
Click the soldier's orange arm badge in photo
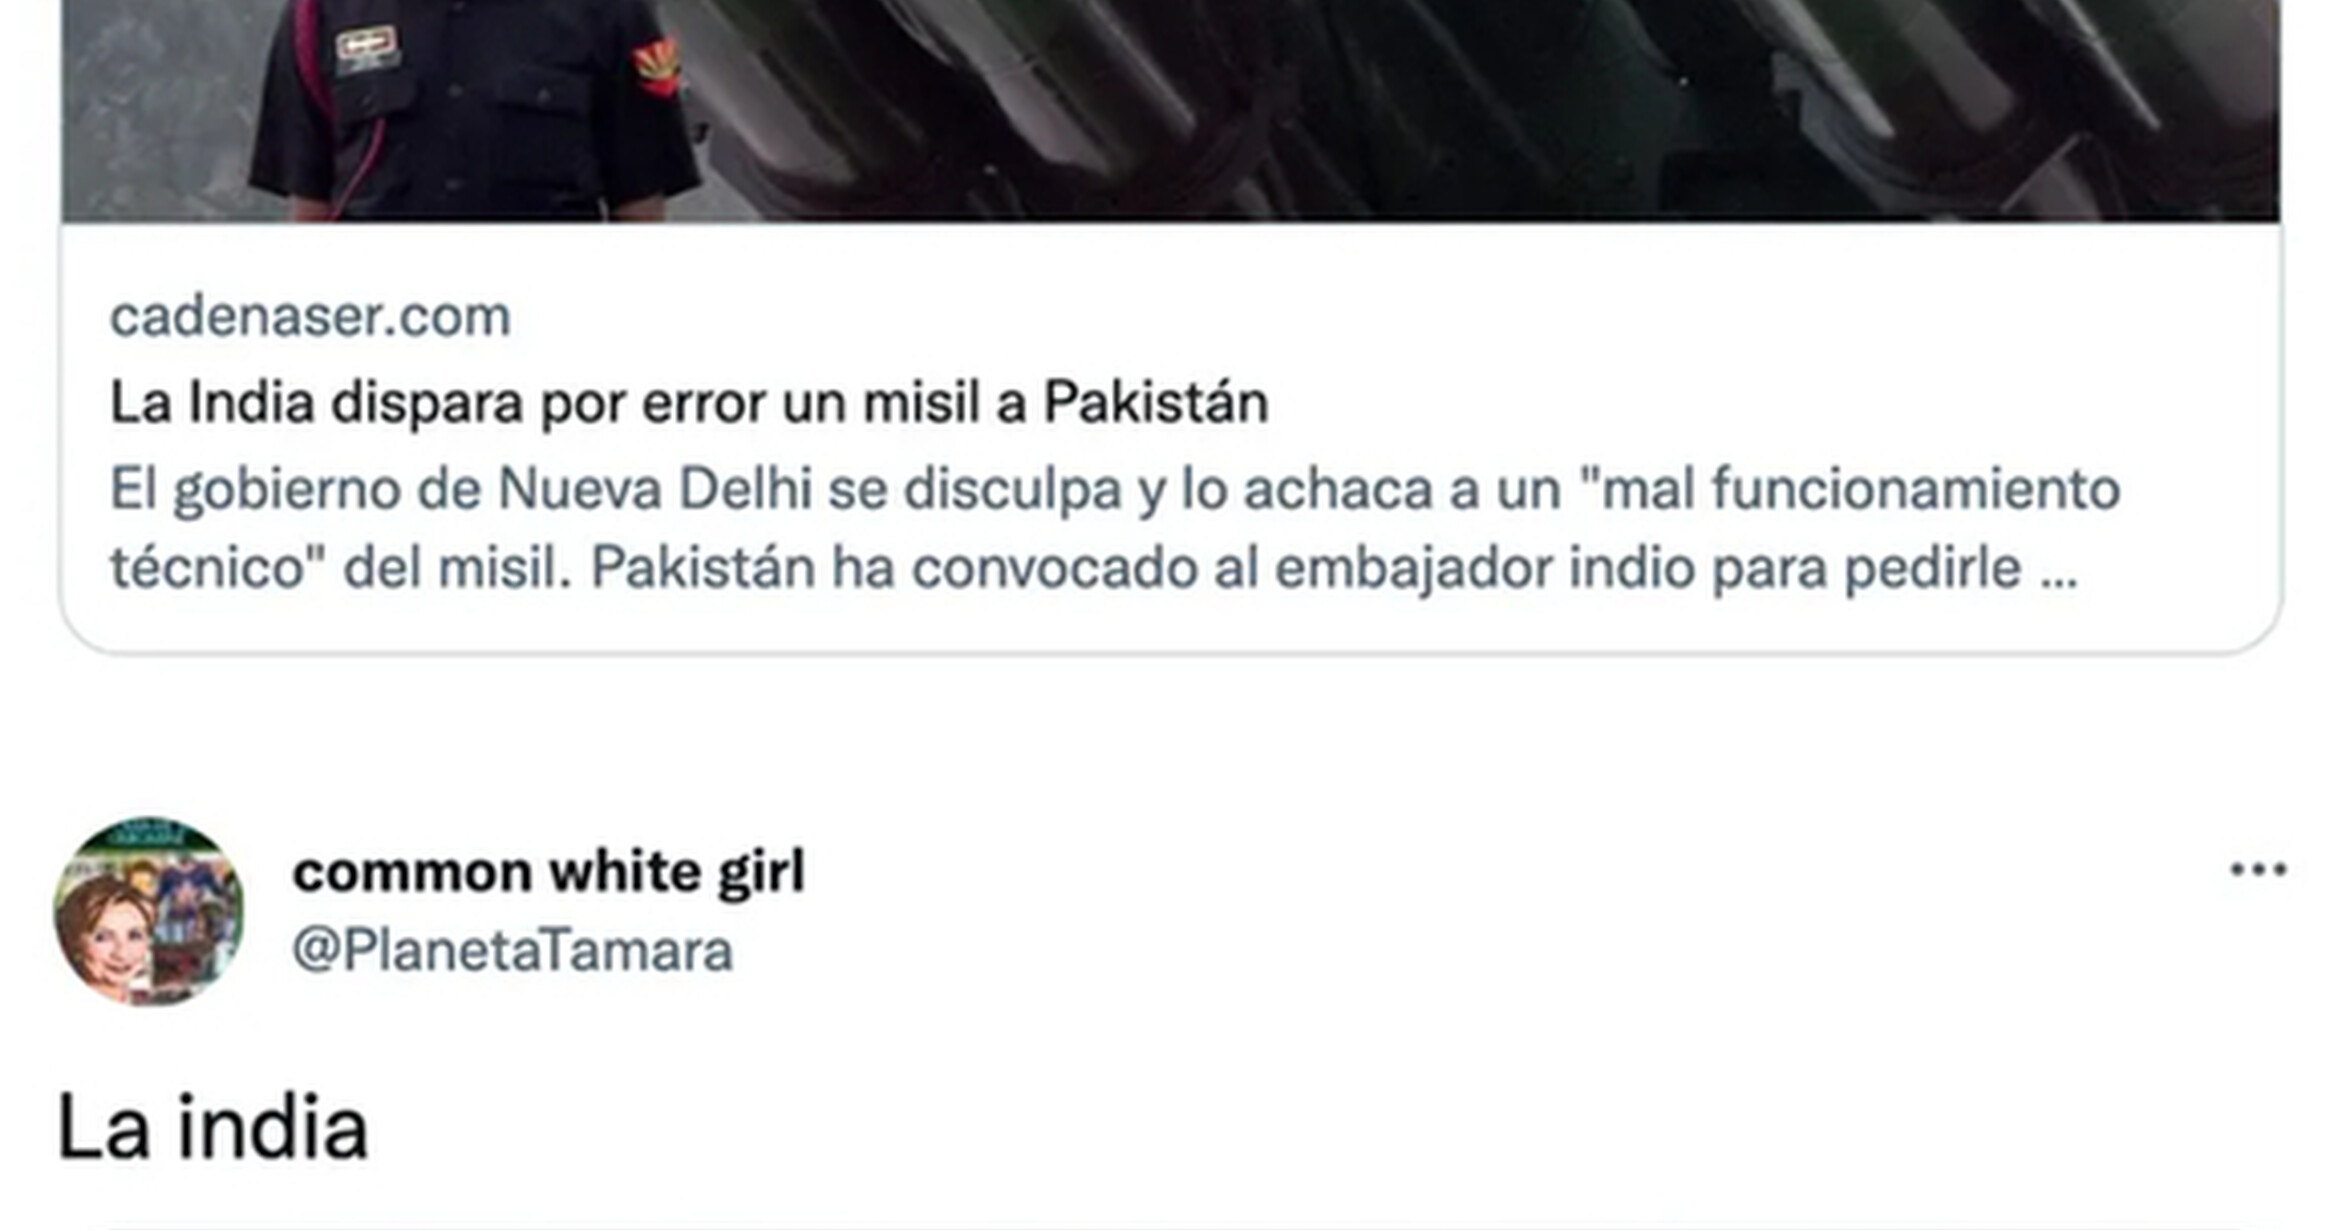tap(656, 66)
